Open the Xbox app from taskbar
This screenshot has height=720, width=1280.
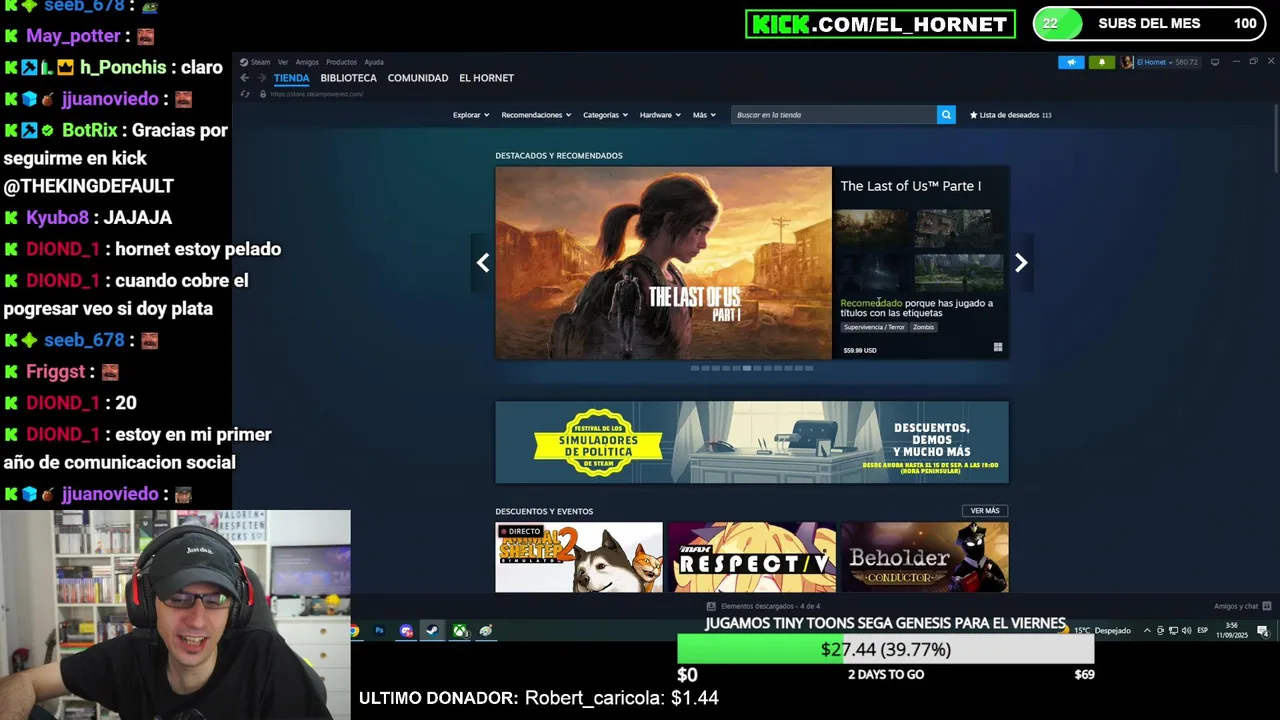coord(459,631)
